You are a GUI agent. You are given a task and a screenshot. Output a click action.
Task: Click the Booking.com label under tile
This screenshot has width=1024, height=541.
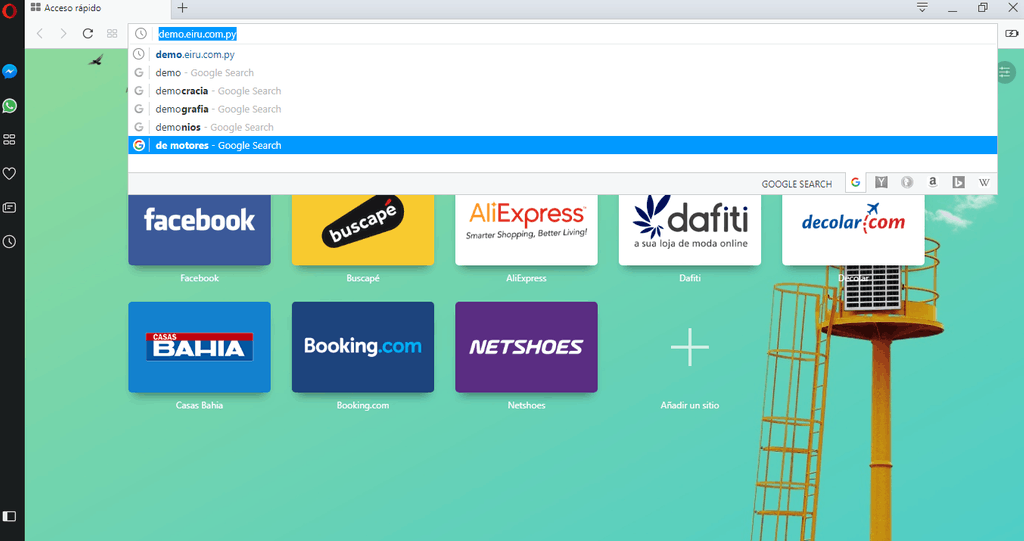(362, 405)
